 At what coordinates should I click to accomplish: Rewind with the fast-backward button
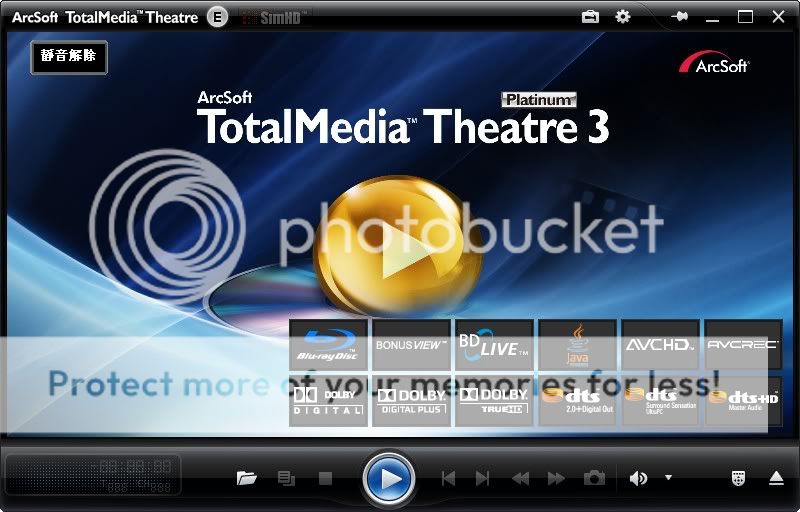[520, 478]
